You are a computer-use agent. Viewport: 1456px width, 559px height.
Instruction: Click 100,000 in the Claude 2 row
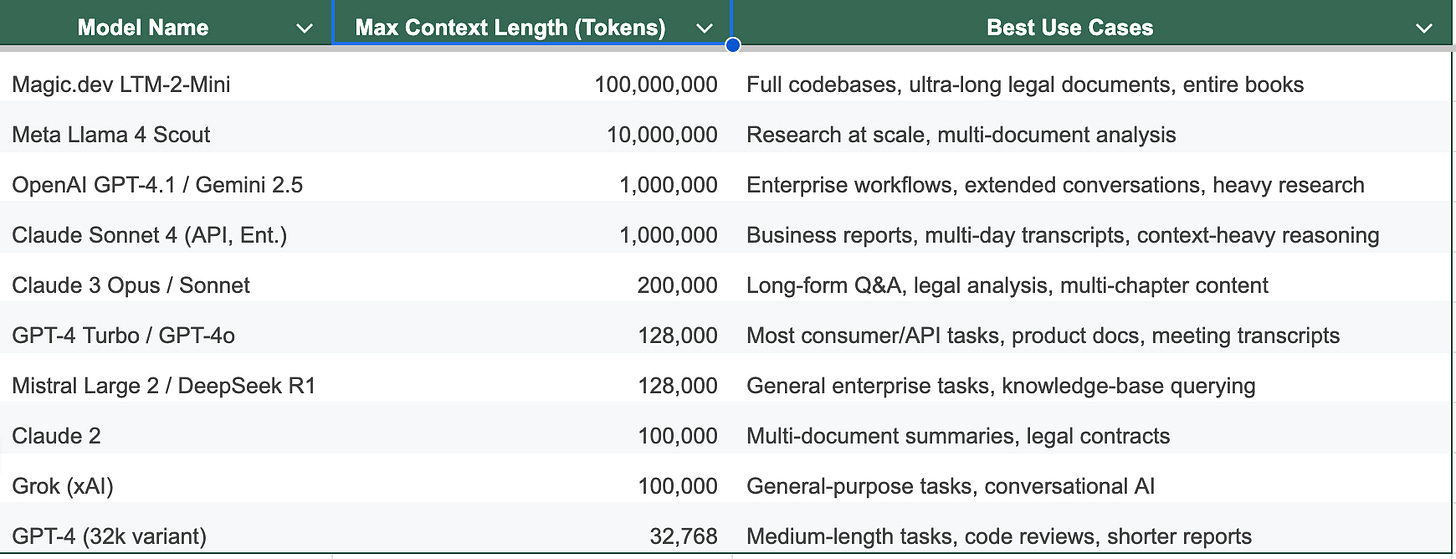[x=677, y=436]
